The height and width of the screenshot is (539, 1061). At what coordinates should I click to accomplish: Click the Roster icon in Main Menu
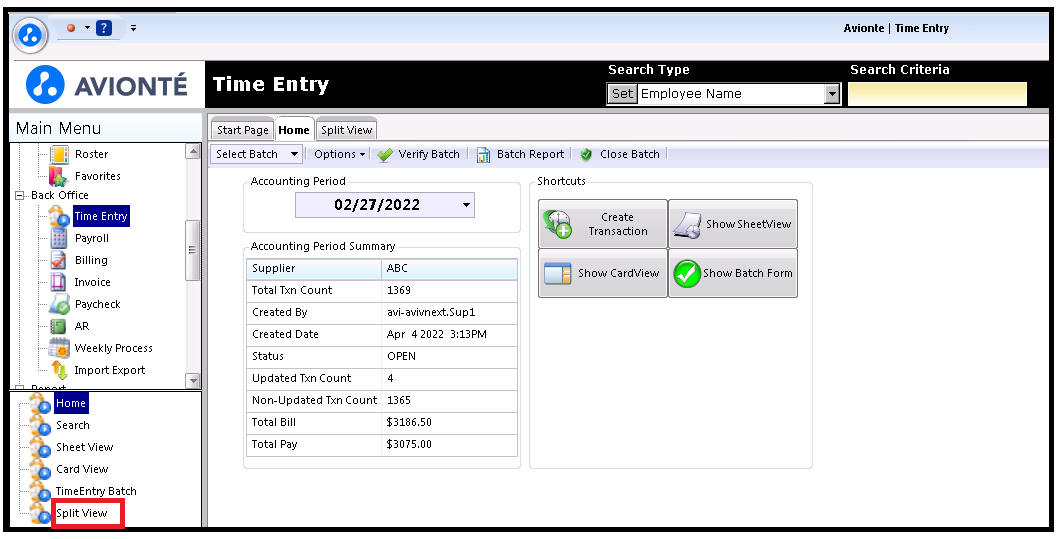(x=60, y=154)
